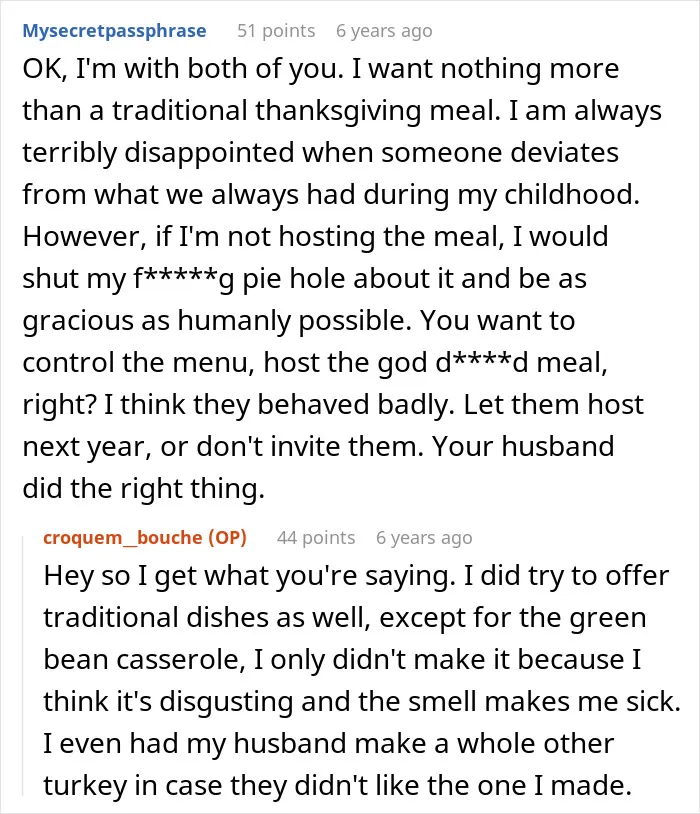Click the word "turkey" in the last line

tap(85, 786)
